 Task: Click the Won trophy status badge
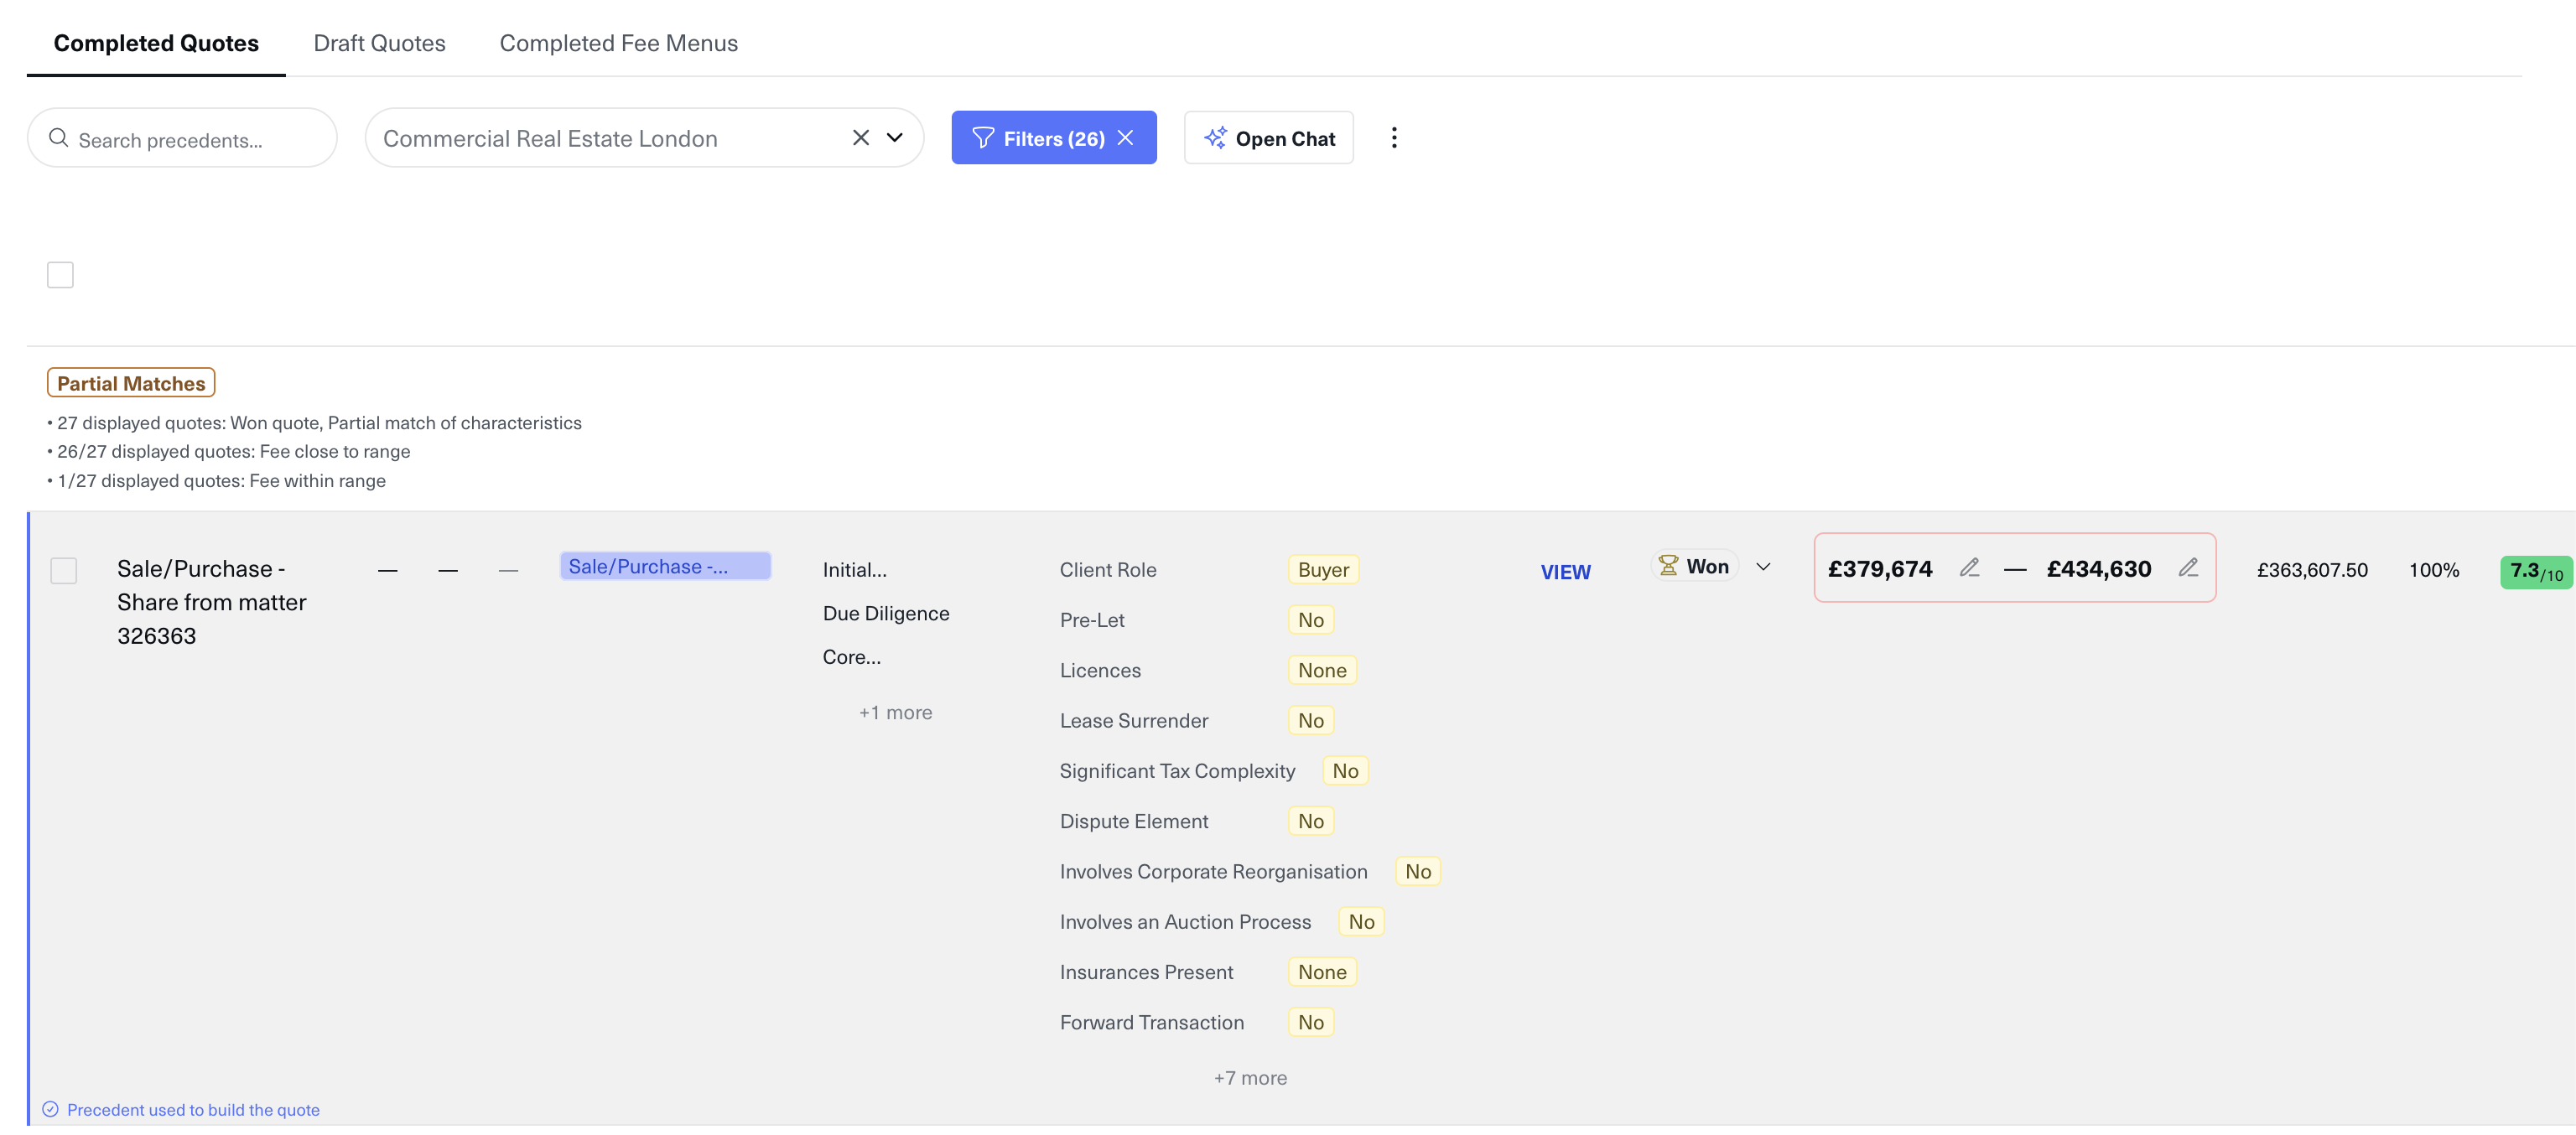coord(1694,566)
